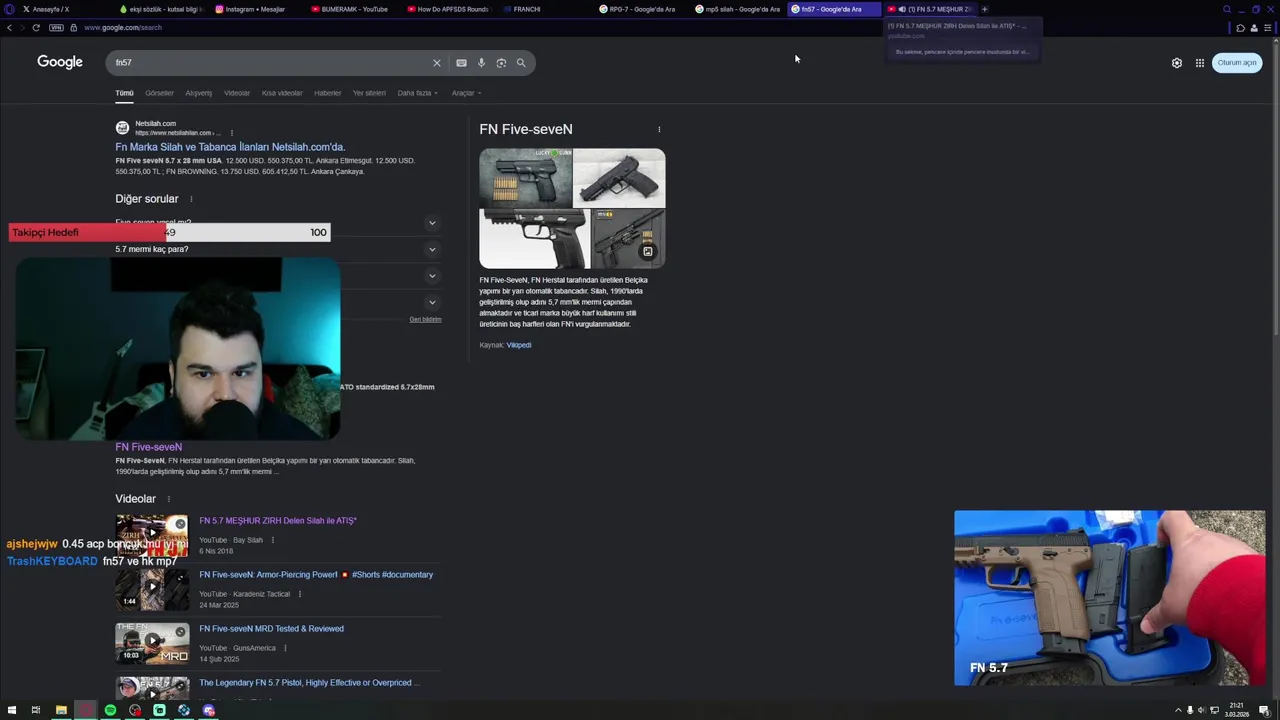Viewport: 1280px width, 720px height.
Task: Switch to the Videolar results tab
Action: coord(237,93)
